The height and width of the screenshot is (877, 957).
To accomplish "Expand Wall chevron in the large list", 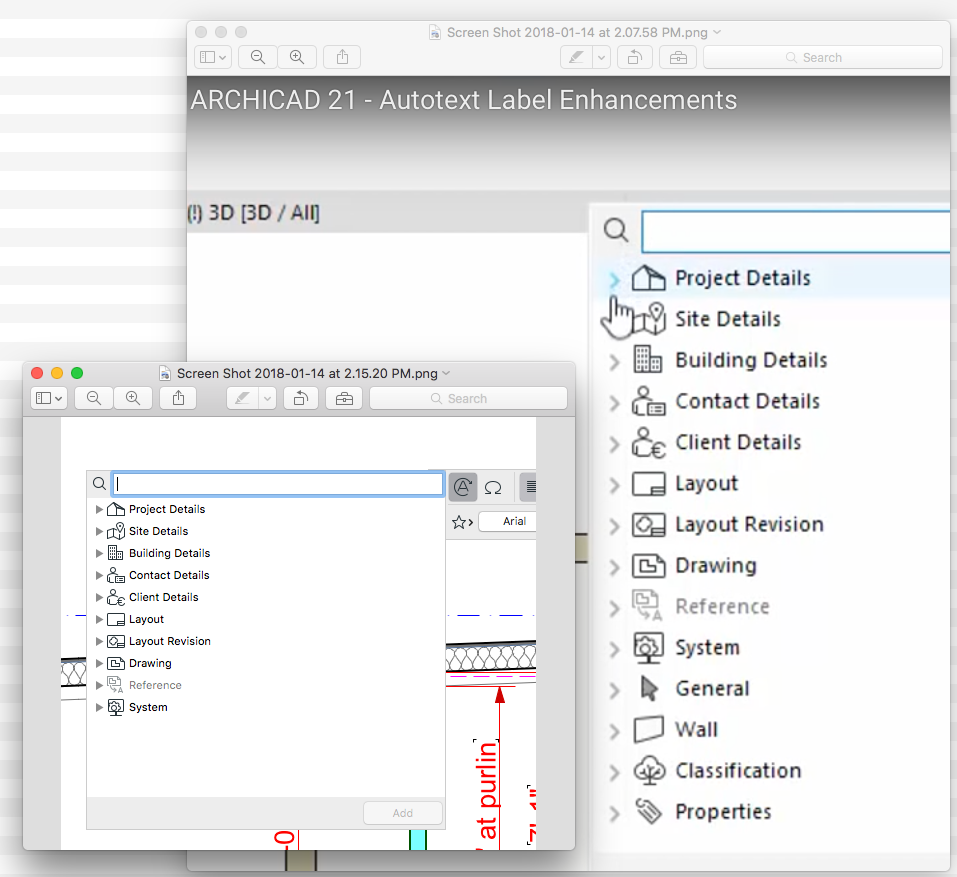I will tap(614, 731).
